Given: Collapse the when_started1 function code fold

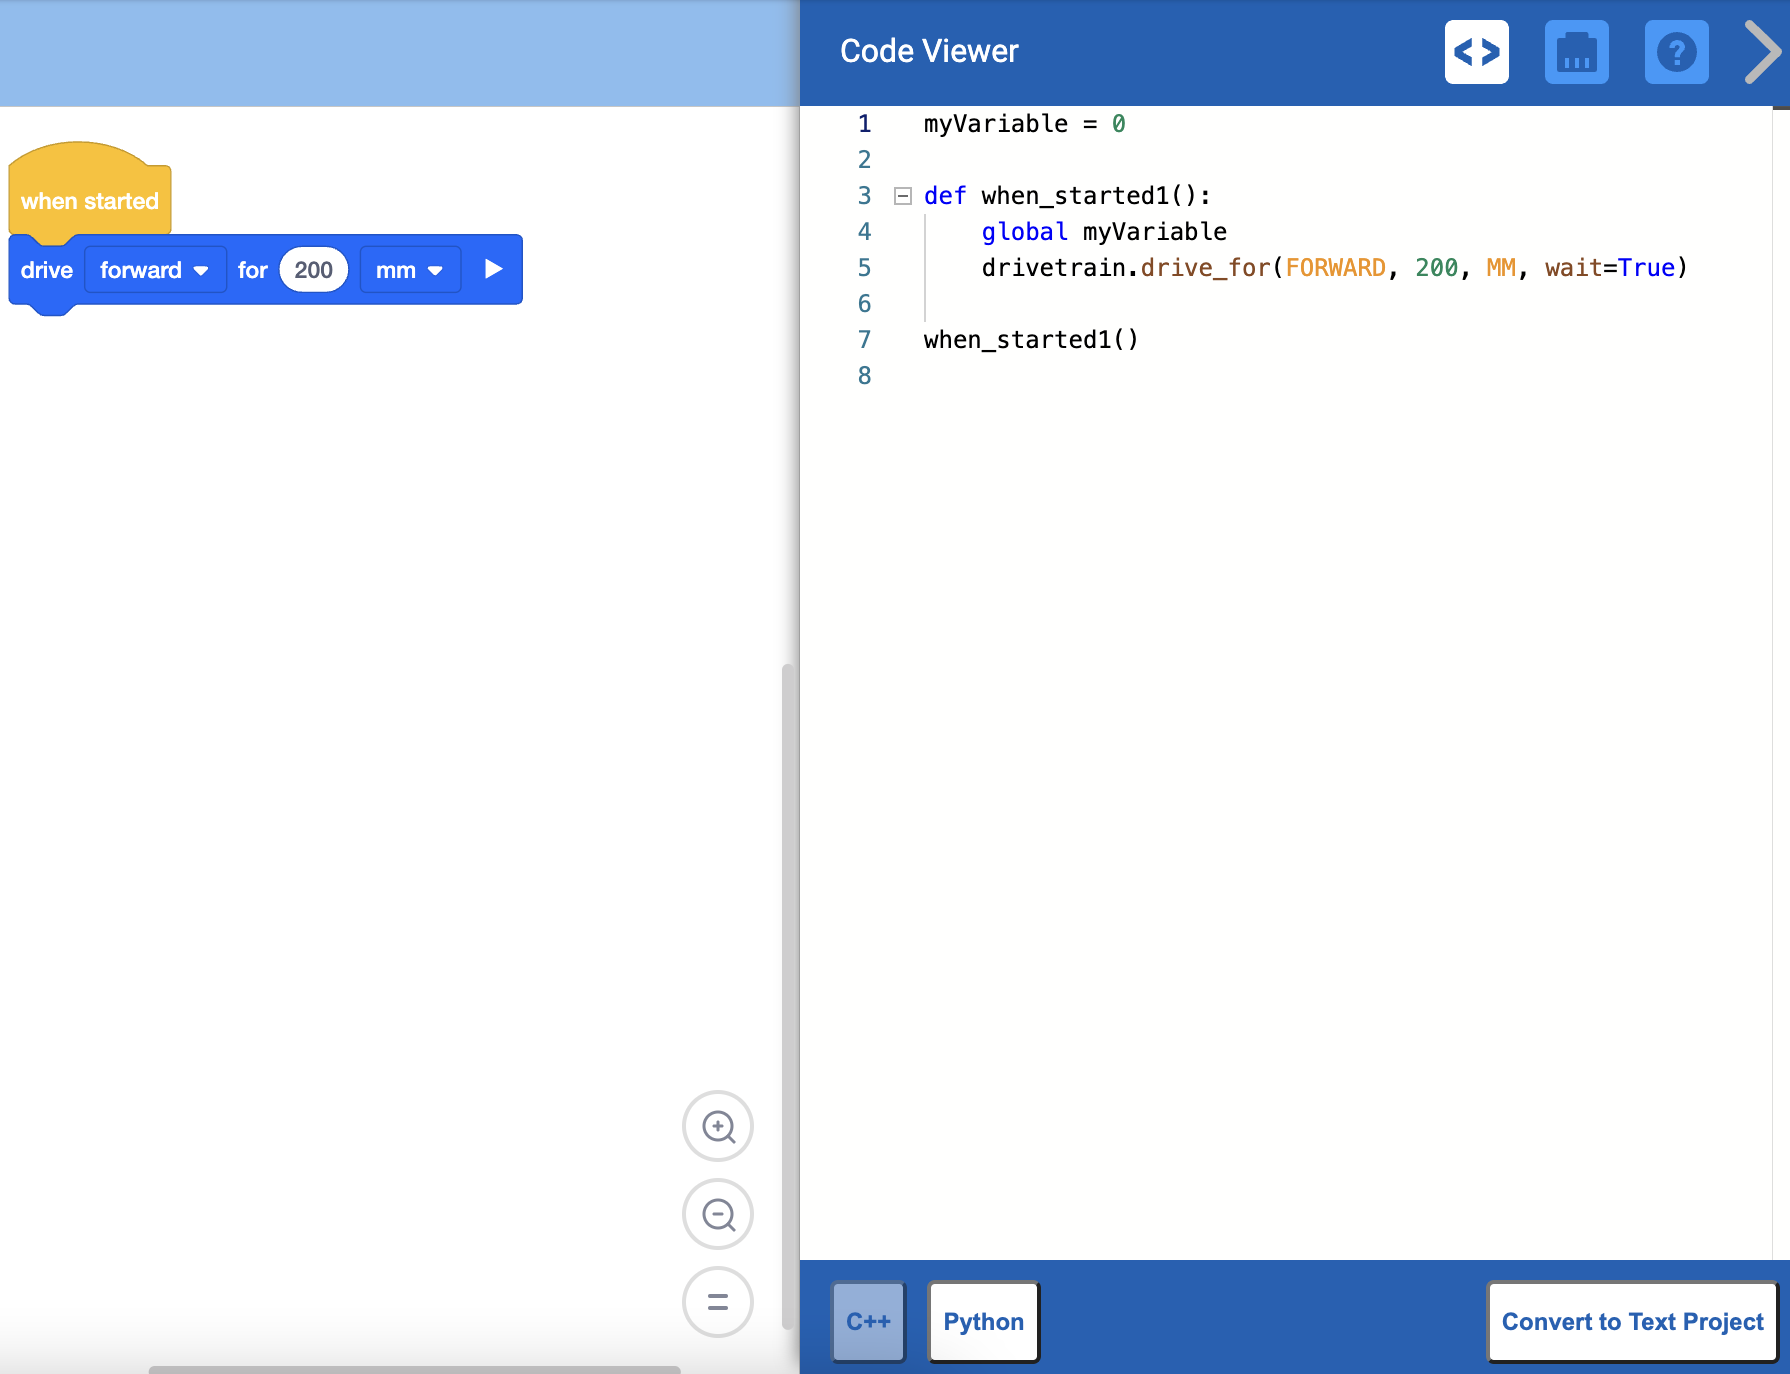Looking at the screenshot, I should (902, 196).
